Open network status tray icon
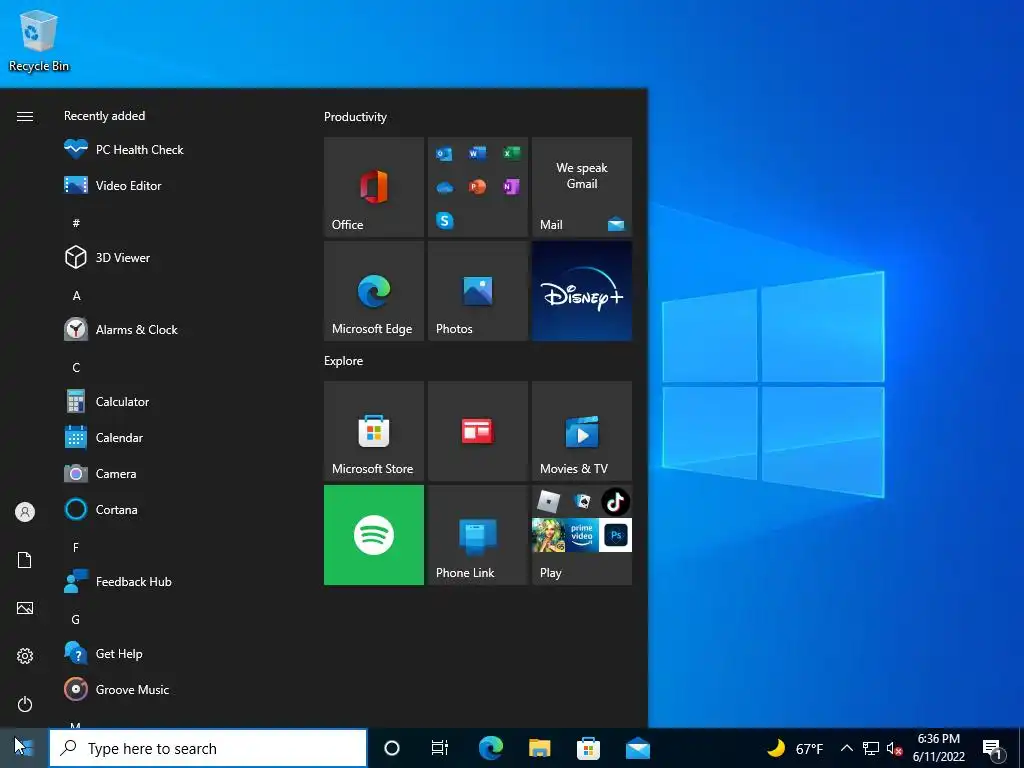Screen dimensions: 1024x768 pyautogui.click(x=871, y=748)
